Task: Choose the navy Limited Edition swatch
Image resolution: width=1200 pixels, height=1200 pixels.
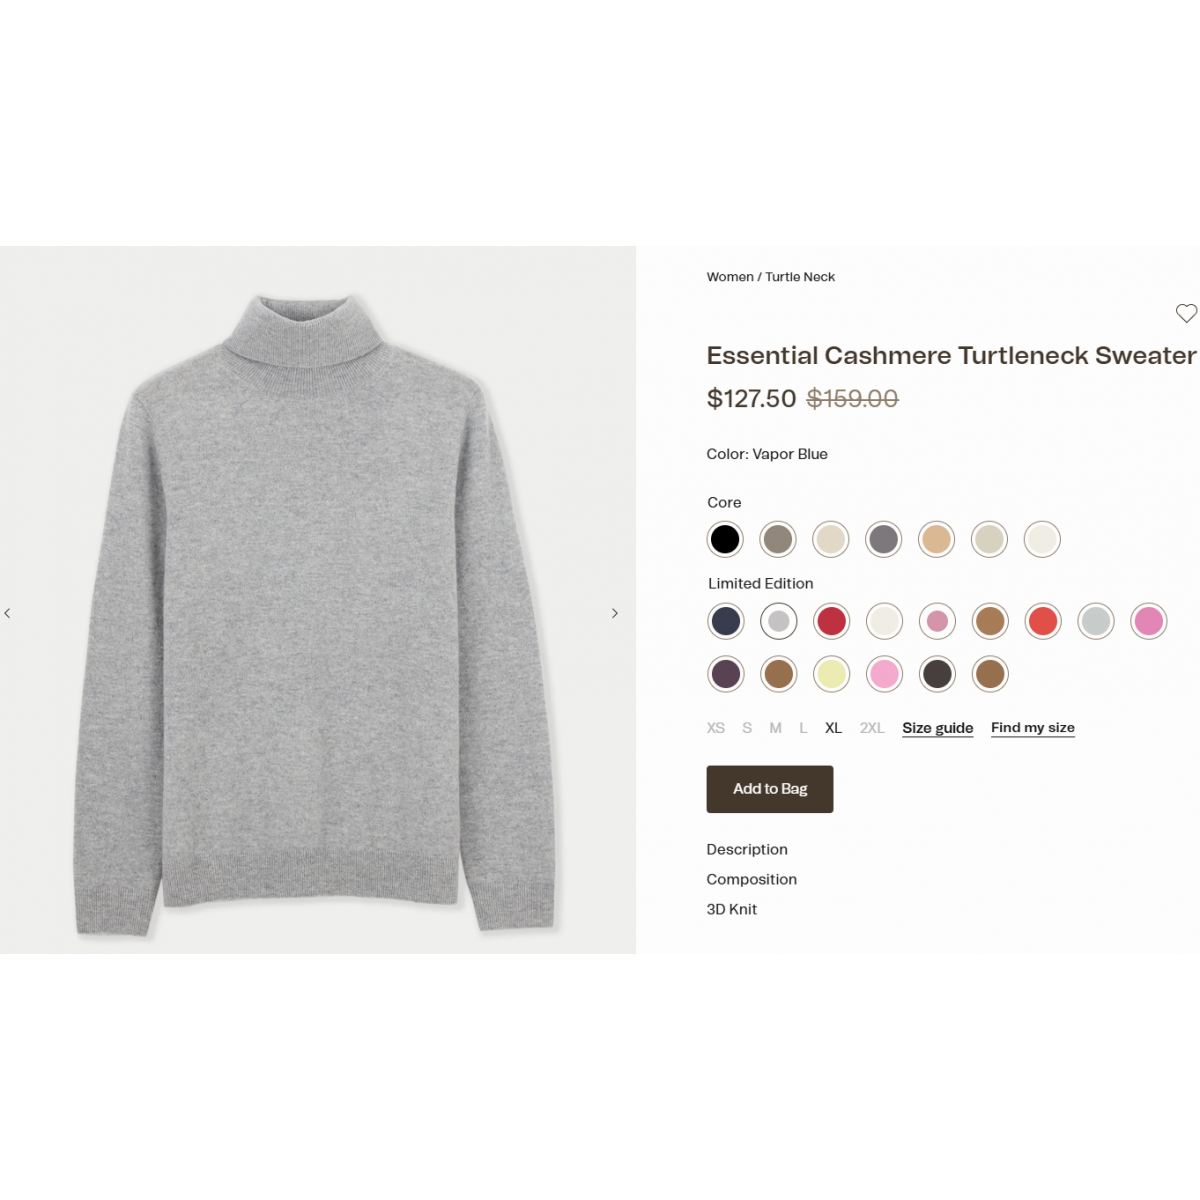Action: click(x=726, y=621)
